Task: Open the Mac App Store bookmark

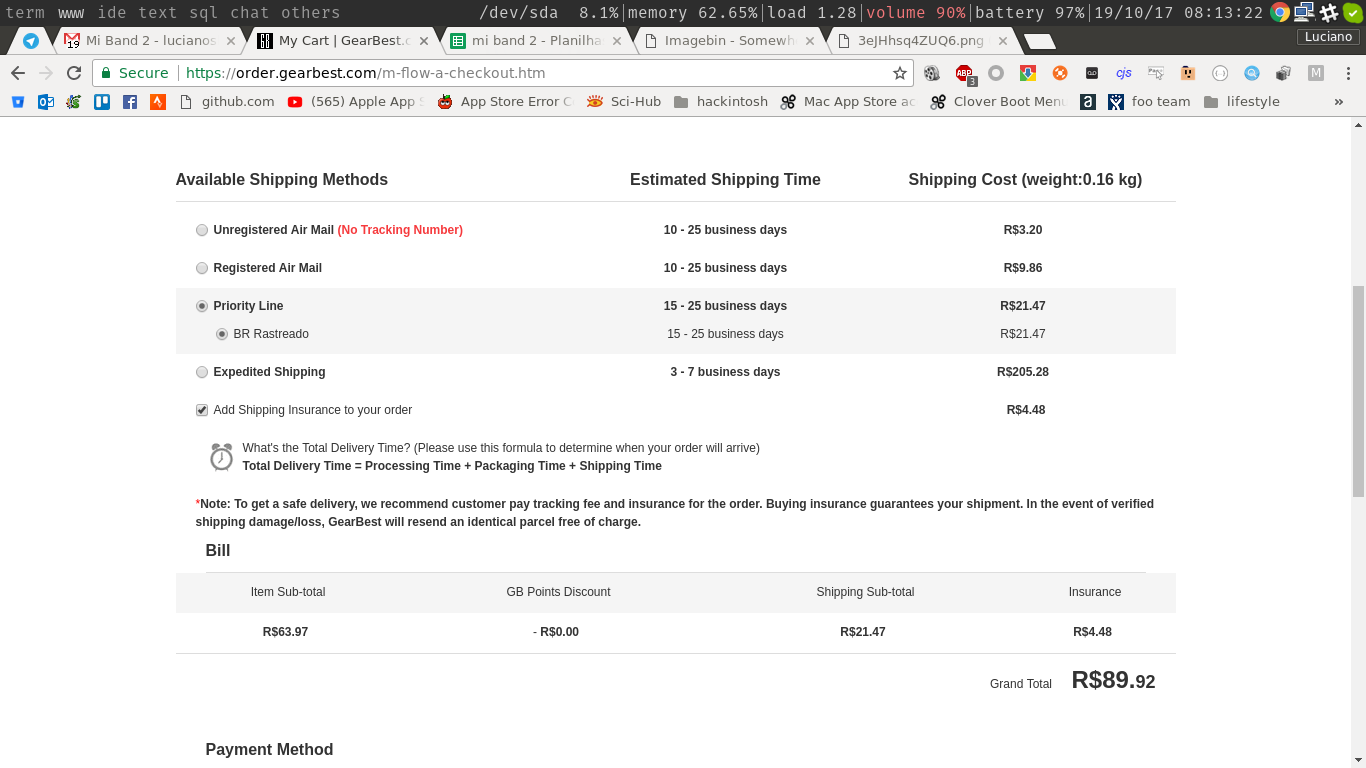Action: 848,101
